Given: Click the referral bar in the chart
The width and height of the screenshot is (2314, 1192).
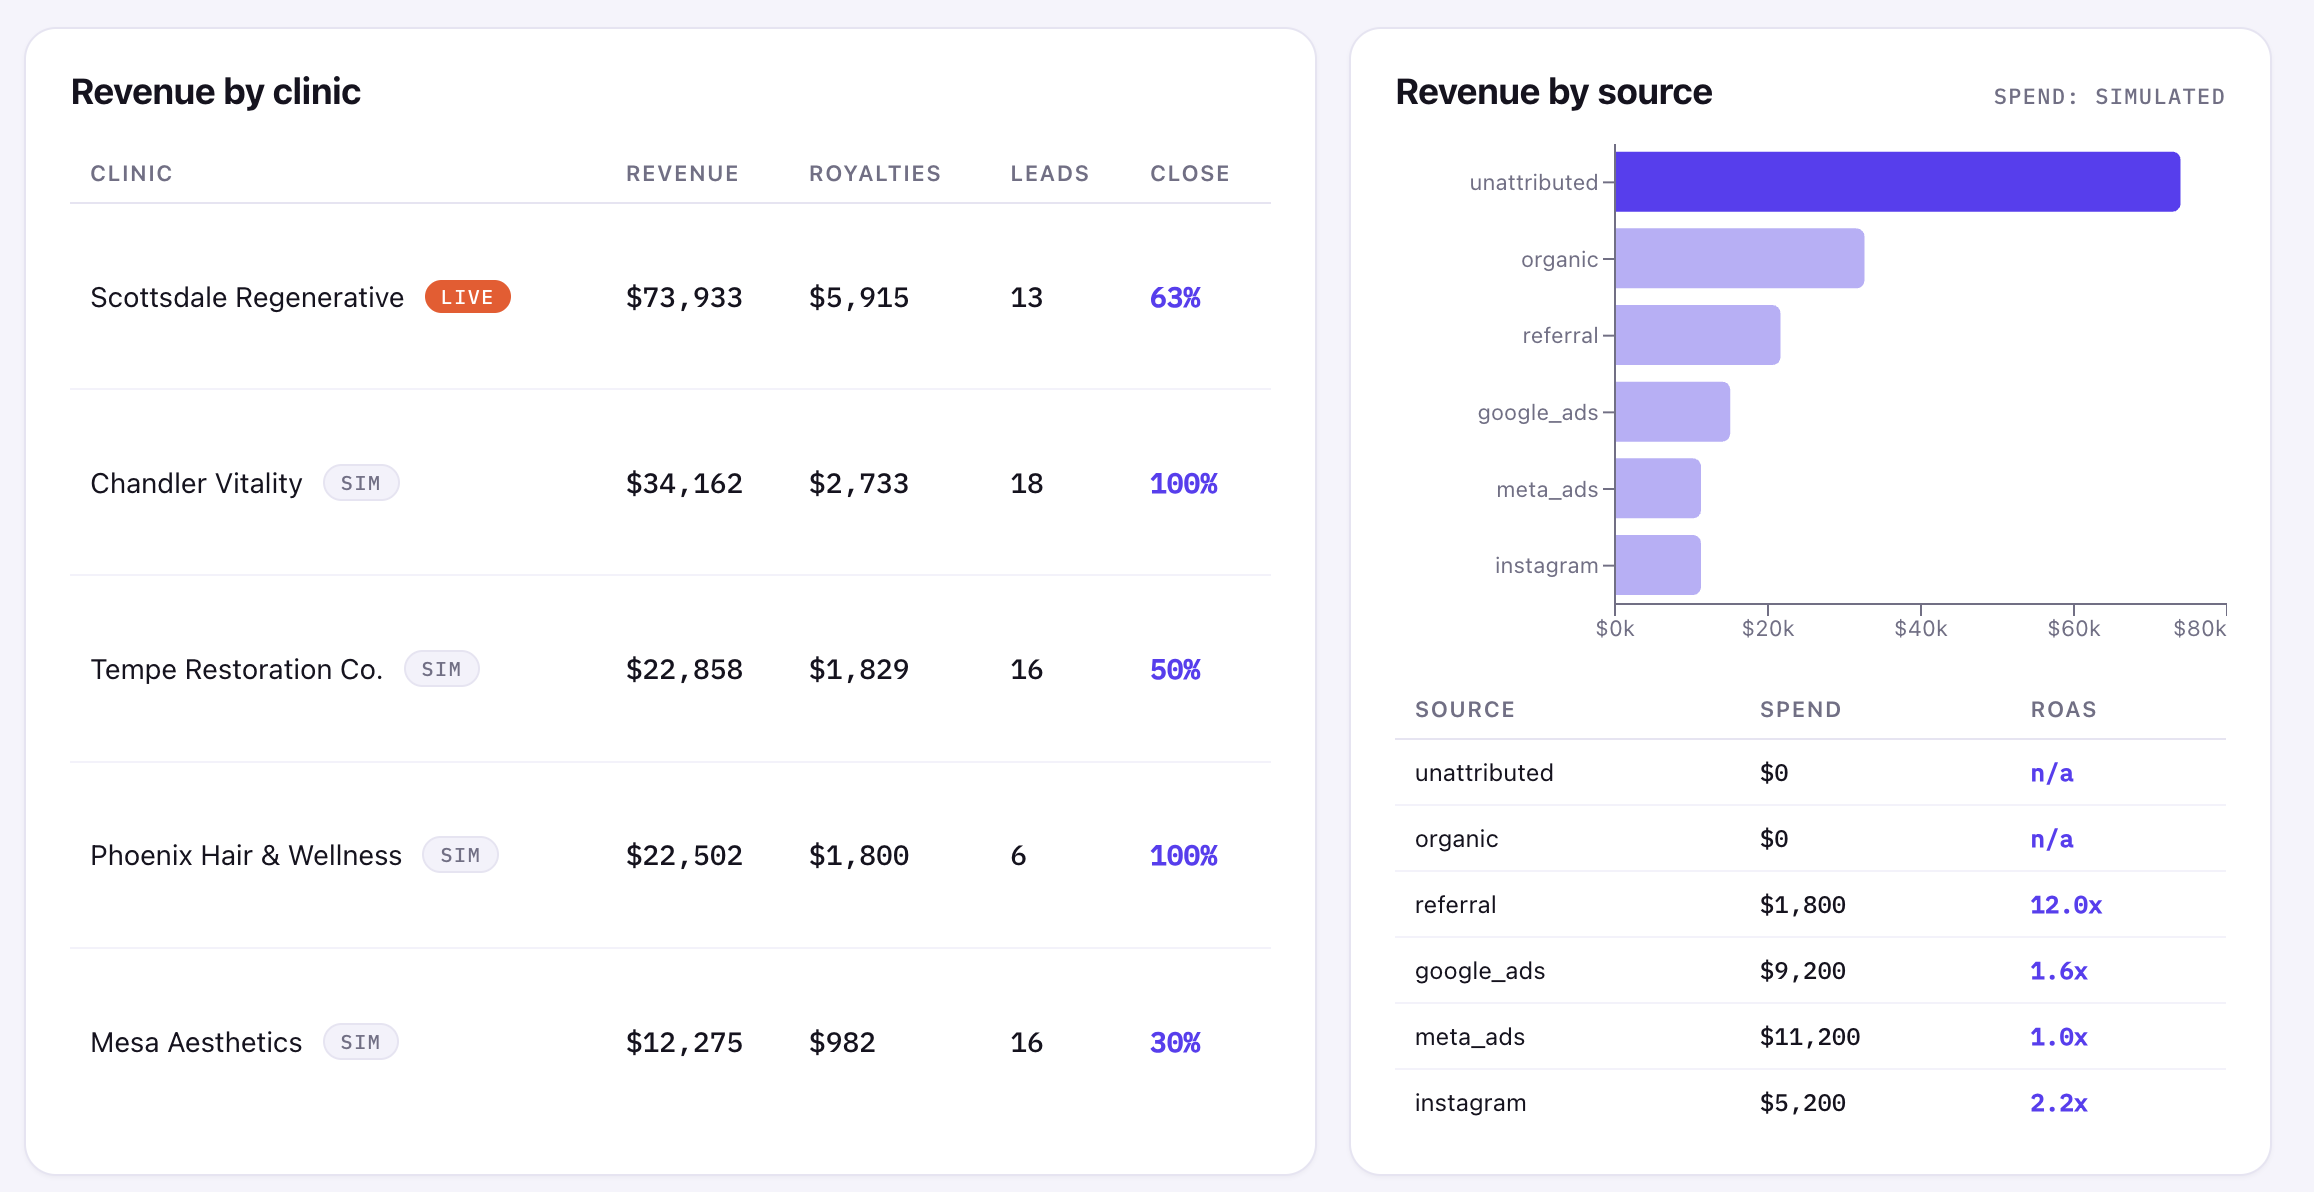Looking at the screenshot, I should click(x=1697, y=335).
